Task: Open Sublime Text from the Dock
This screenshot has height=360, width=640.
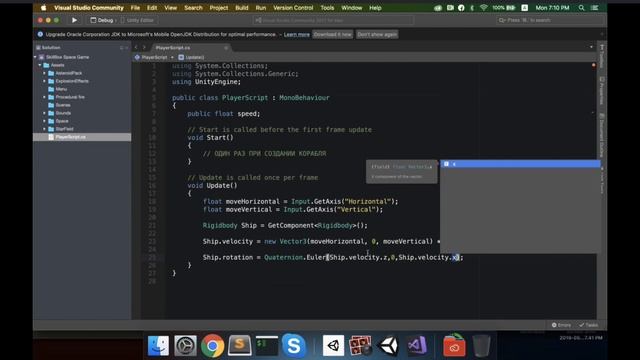Action: [x=240, y=346]
